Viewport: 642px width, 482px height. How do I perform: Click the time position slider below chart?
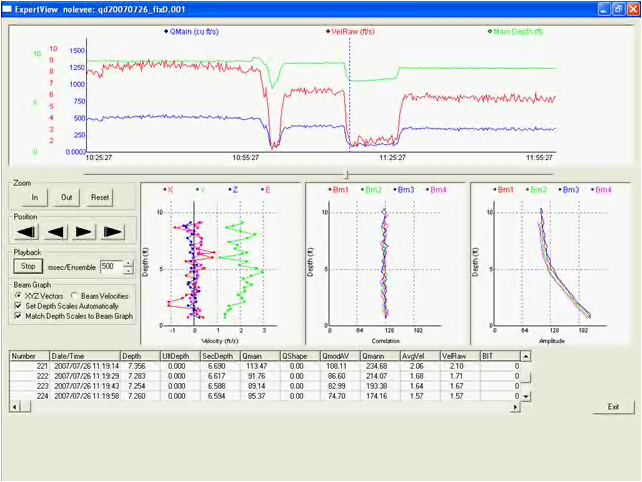pyautogui.click(x=347, y=174)
